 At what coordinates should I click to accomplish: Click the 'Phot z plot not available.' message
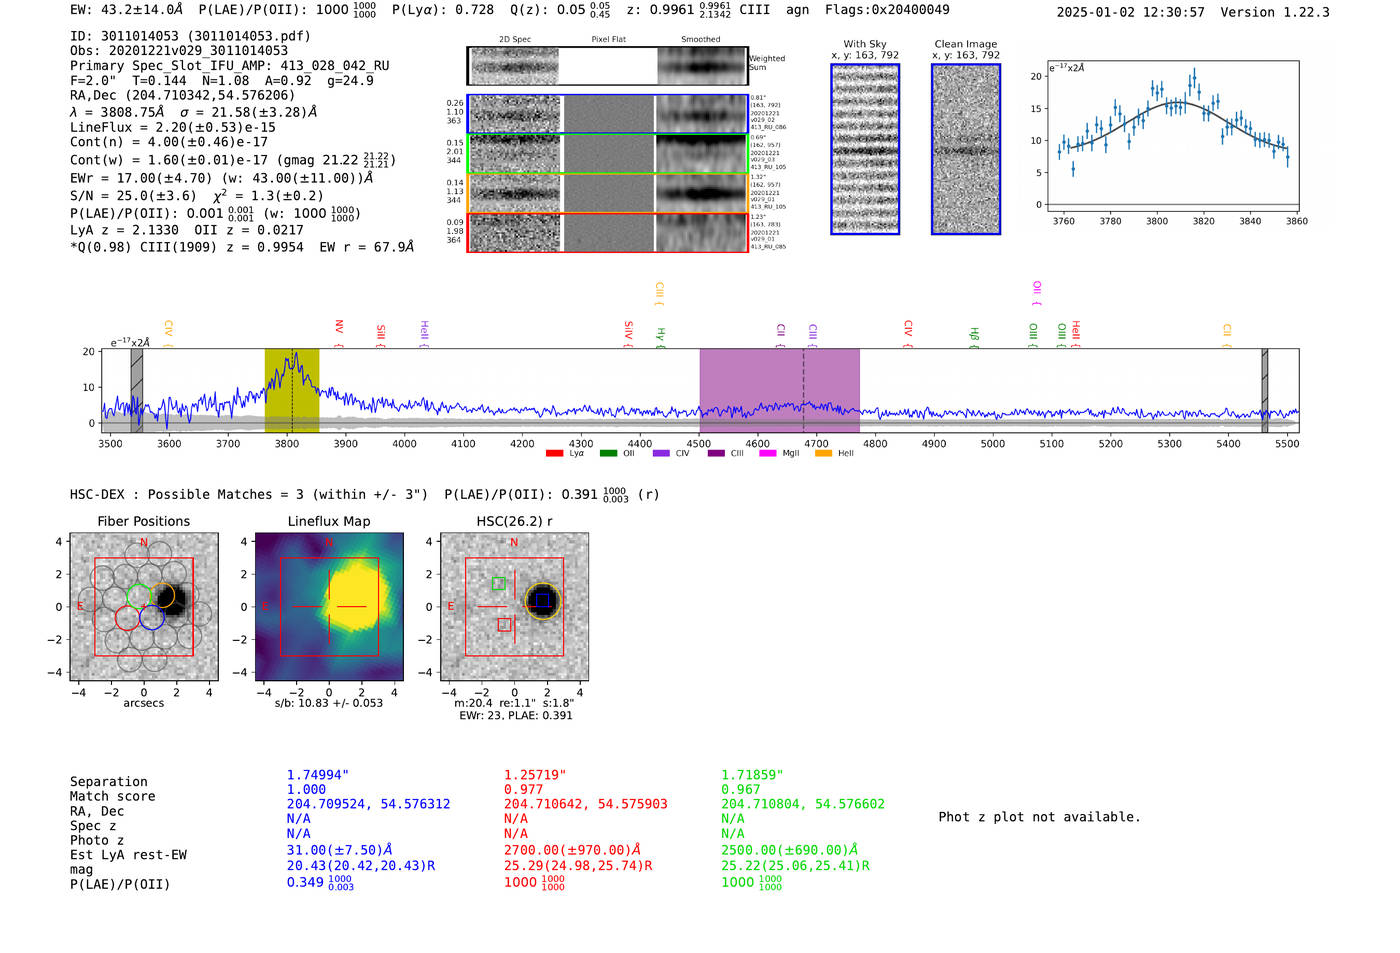1039,817
